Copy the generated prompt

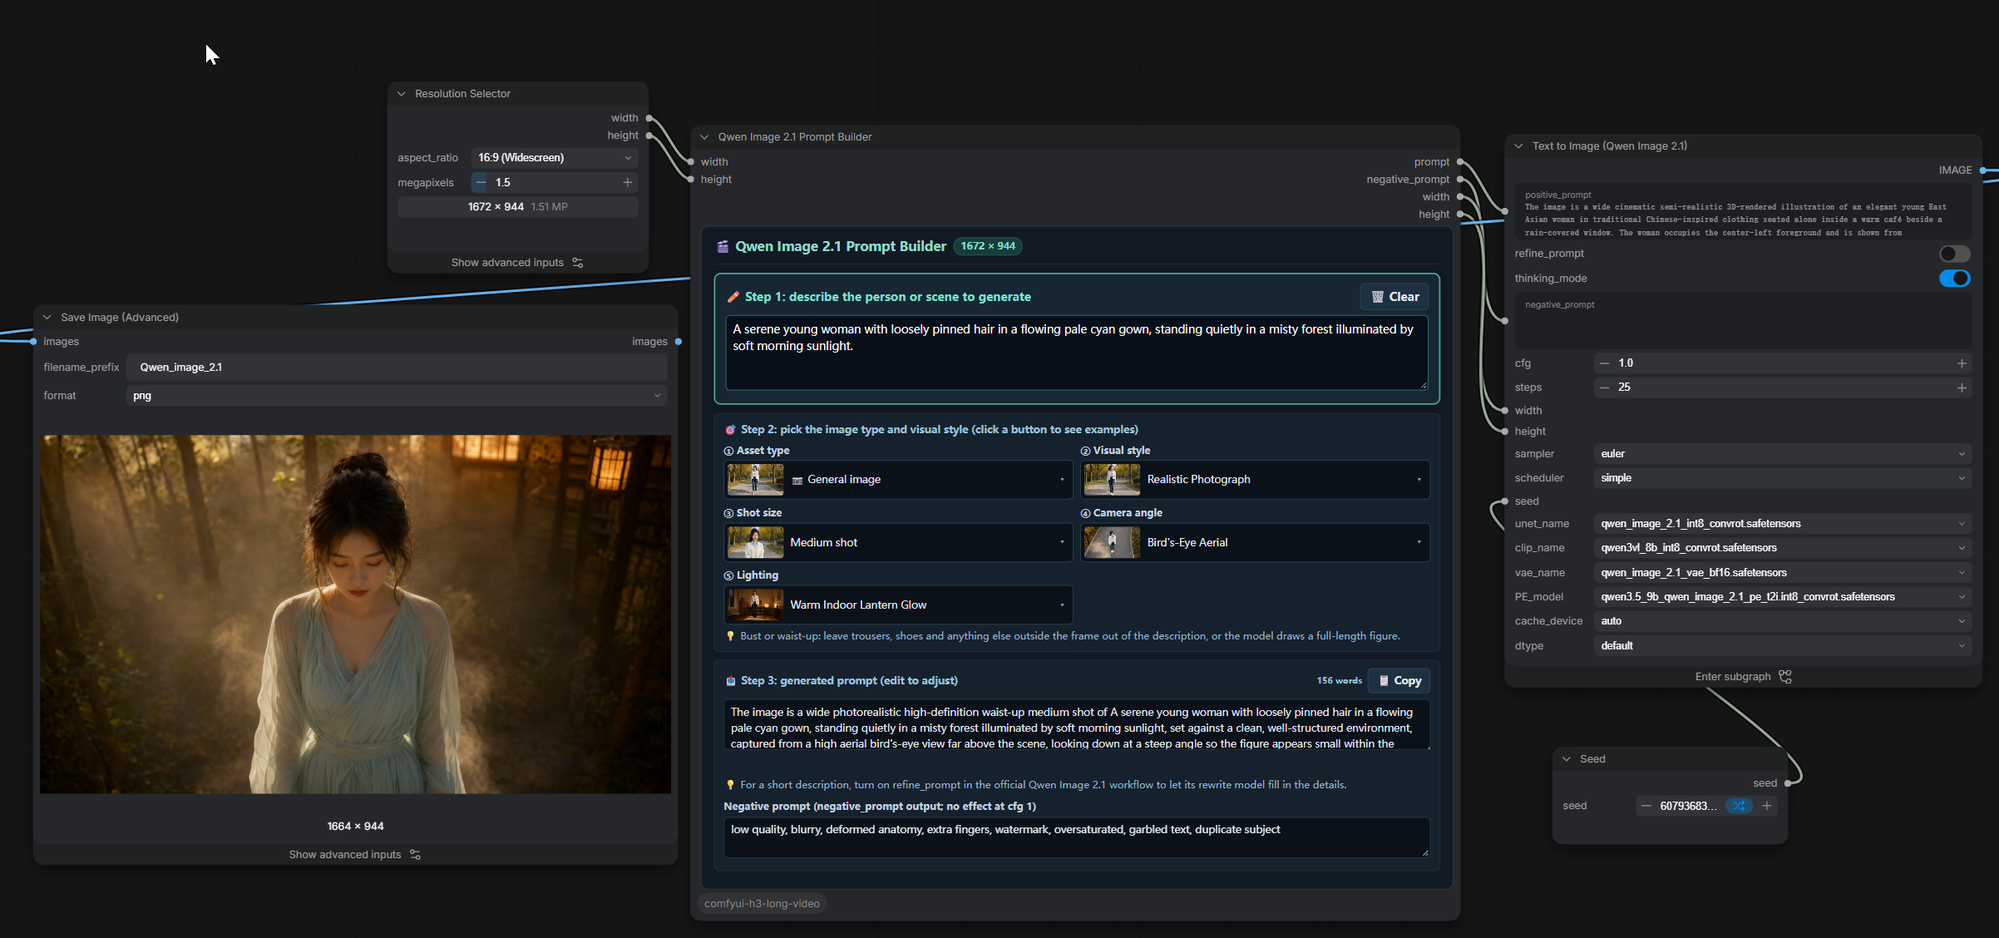tap(1399, 681)
